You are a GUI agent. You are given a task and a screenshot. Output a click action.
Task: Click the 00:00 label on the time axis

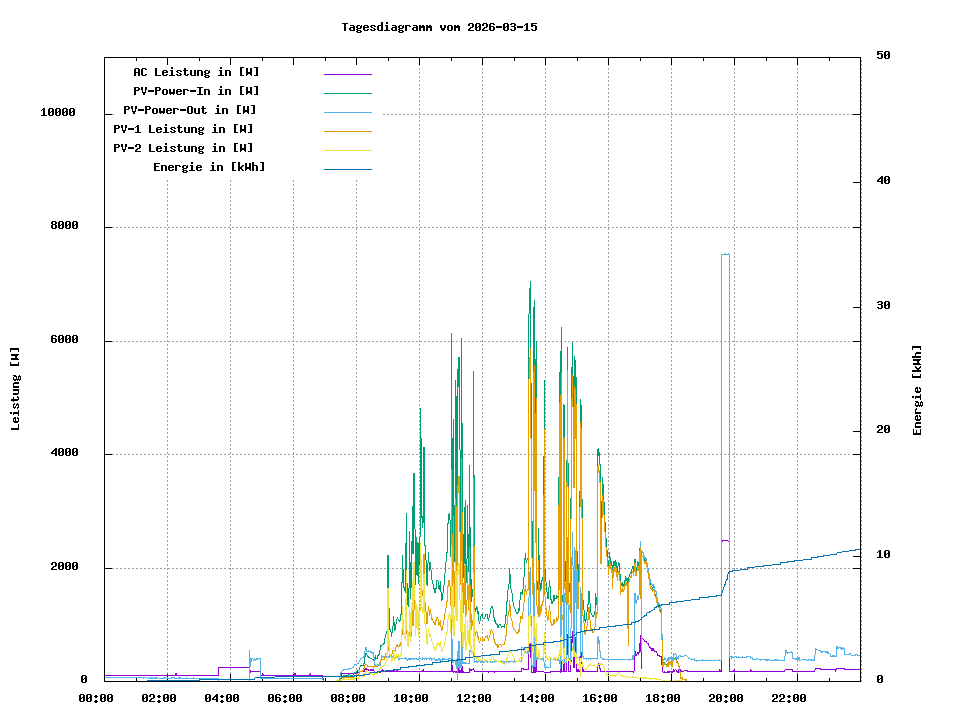[x=96, y=698]
